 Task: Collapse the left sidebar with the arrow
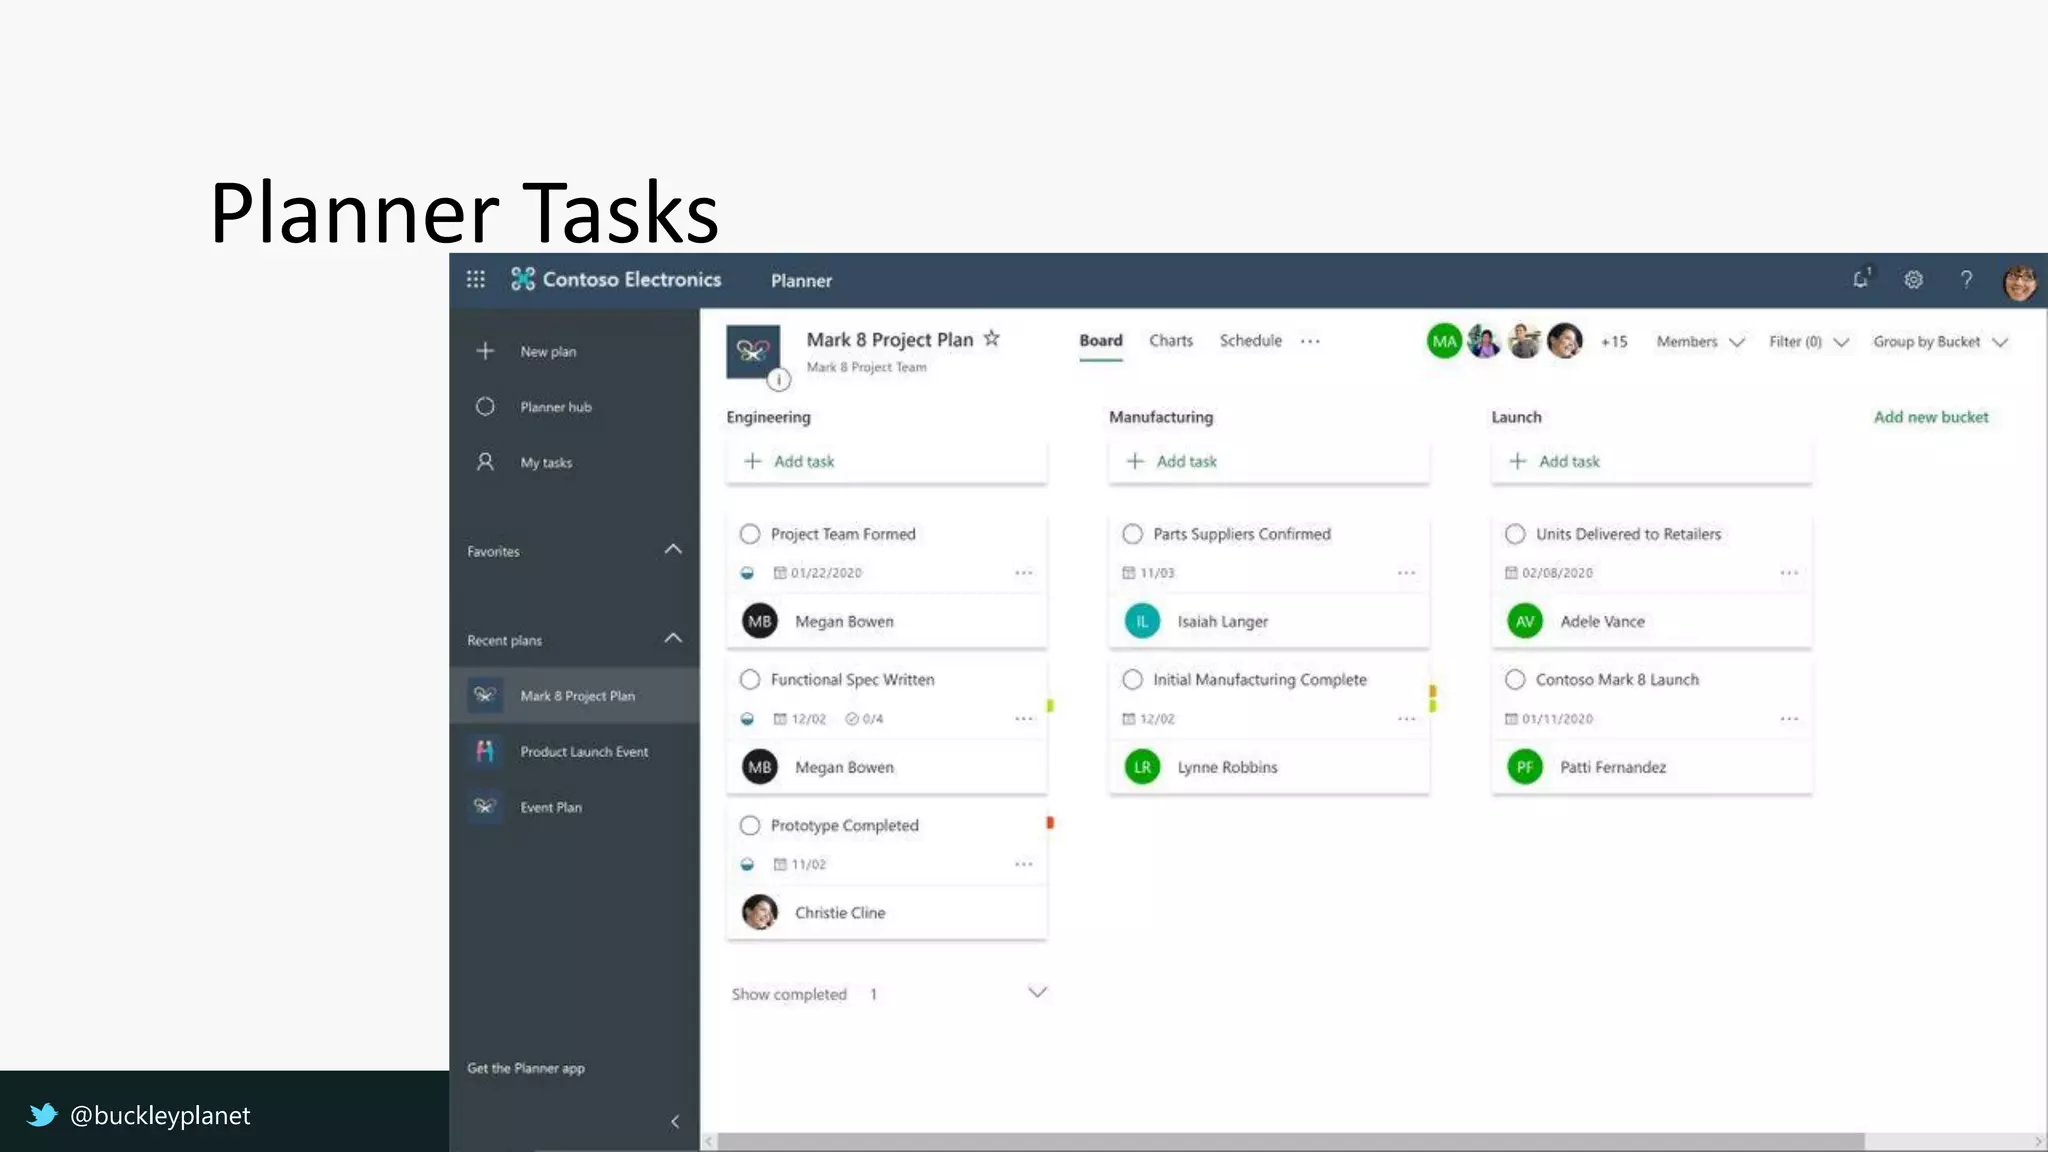tap(675, 1121)
